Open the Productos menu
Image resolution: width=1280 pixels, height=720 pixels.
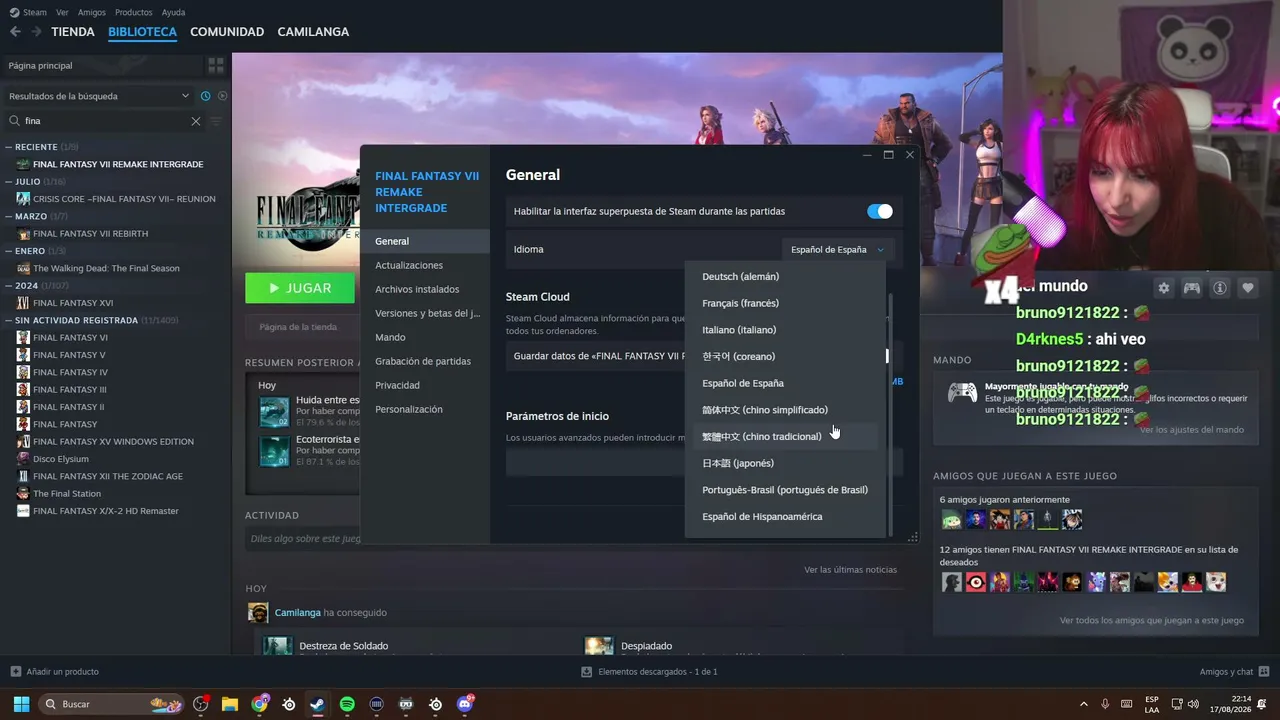[134, 12]
